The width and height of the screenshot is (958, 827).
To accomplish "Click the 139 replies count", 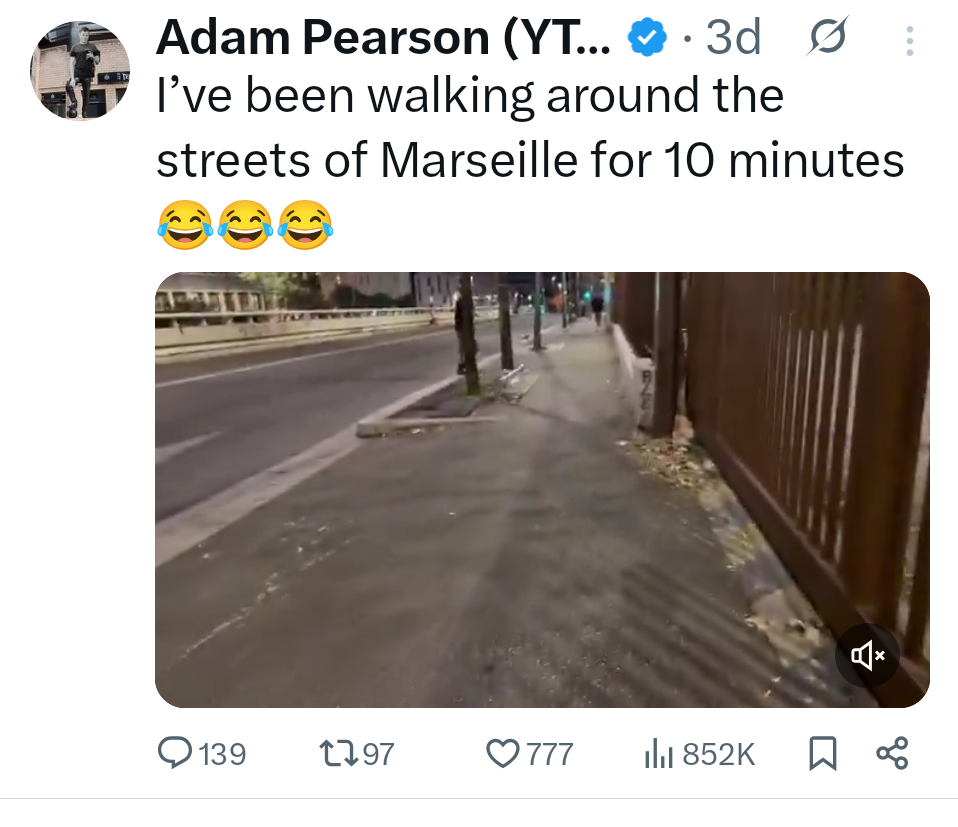I will click(x=222, y=754).
